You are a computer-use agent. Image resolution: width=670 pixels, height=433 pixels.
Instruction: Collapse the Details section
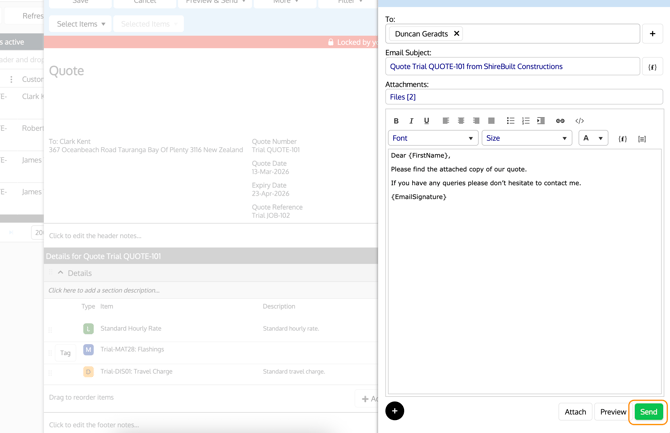(60, 273)
